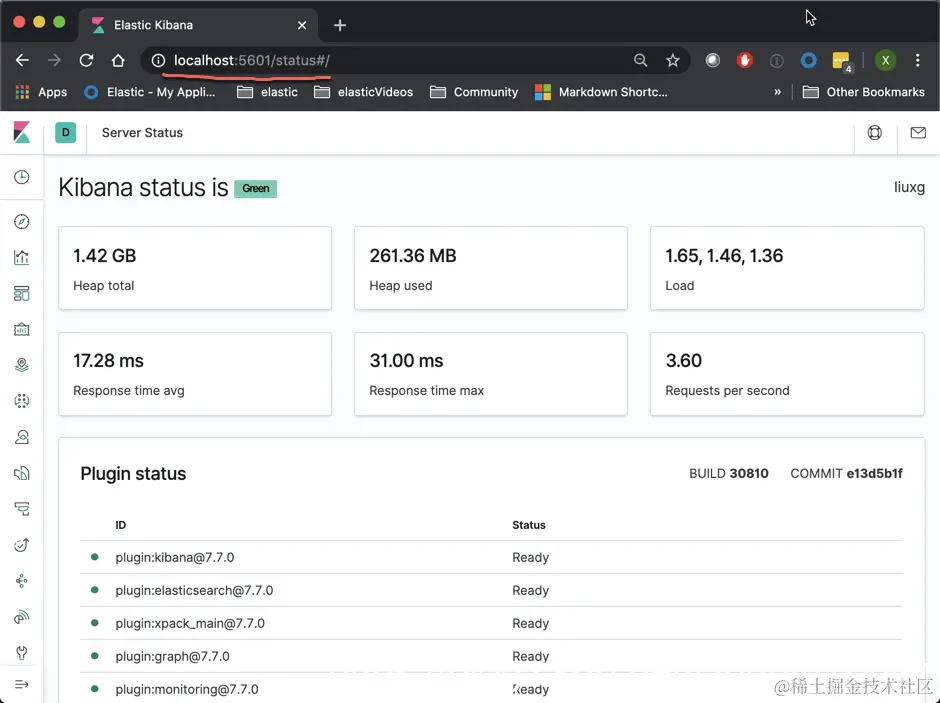
Task: Open the newsfeed mail icon
Action: [x=918, y=132]
